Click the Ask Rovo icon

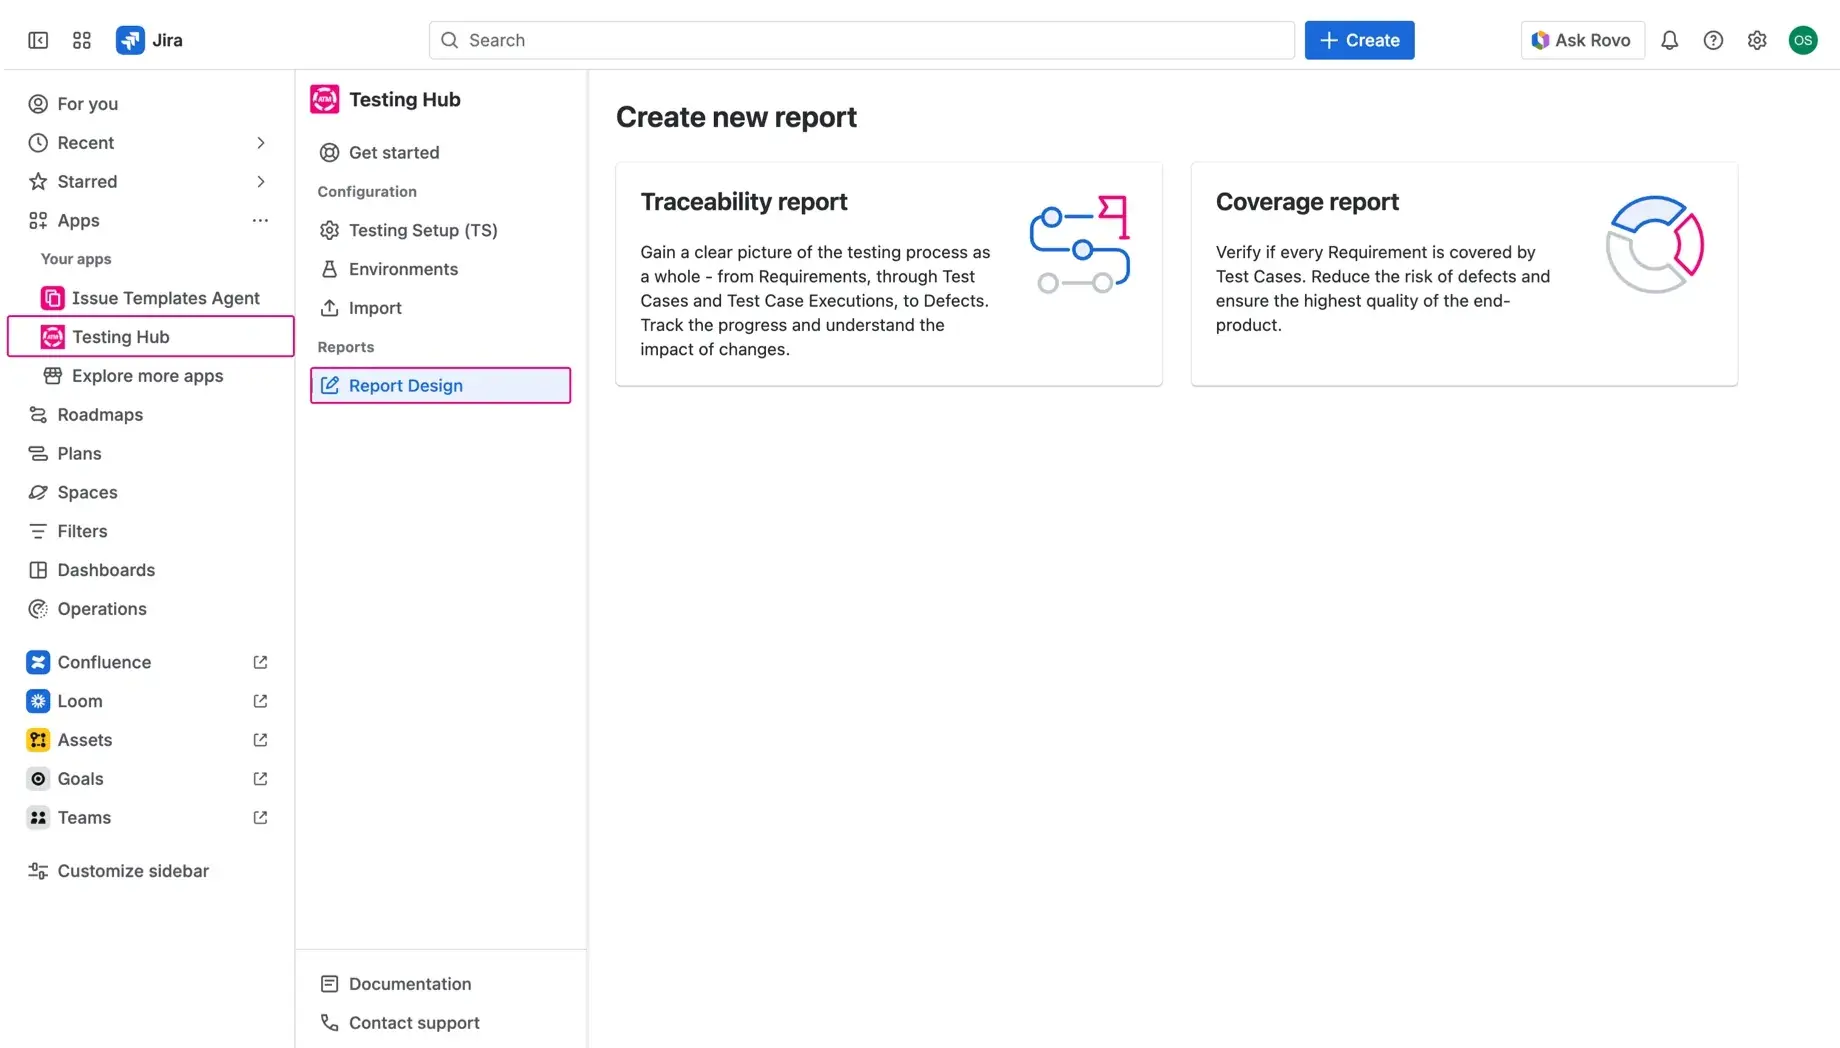coord(1541,40)
